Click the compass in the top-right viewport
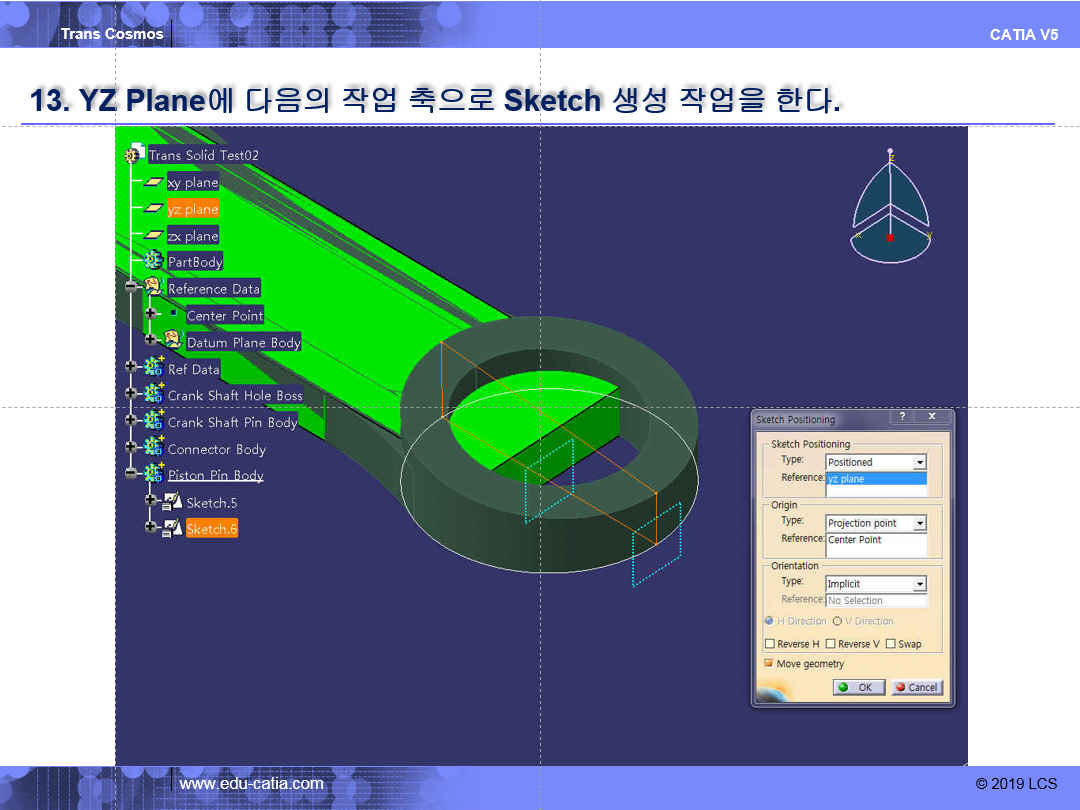 tap(891, 207)
